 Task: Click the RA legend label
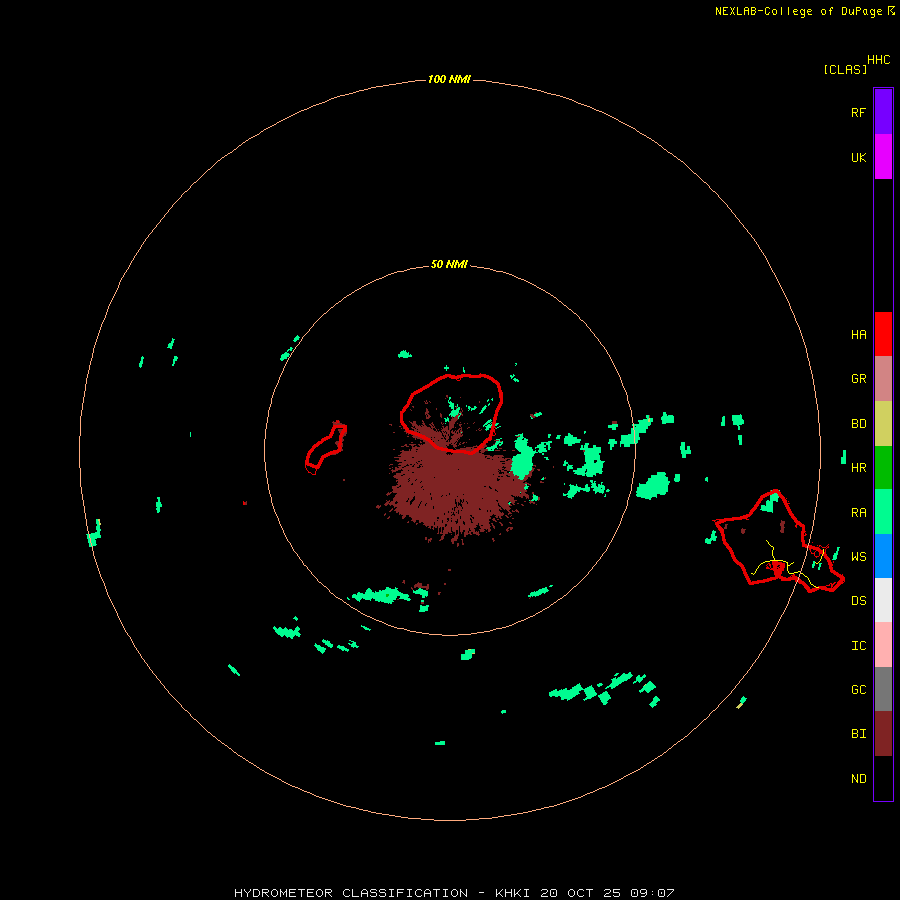858,513
